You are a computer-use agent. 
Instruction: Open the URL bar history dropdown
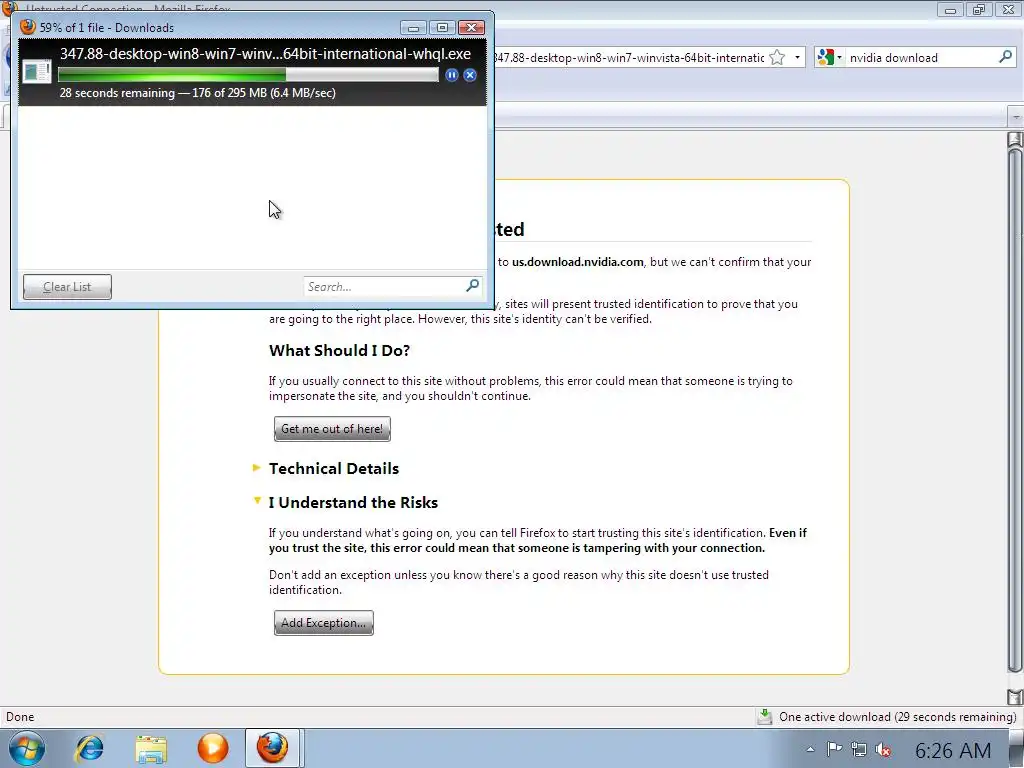tap(797, 57)
